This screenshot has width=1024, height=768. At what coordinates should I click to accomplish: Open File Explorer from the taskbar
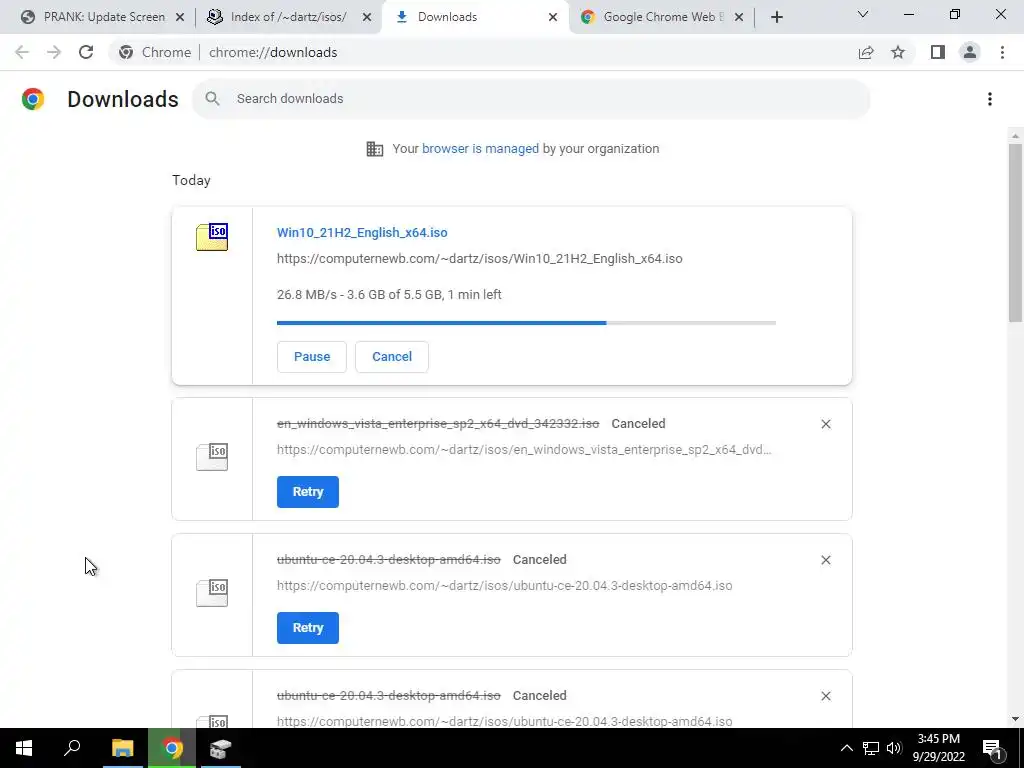(x=122, y=748)
